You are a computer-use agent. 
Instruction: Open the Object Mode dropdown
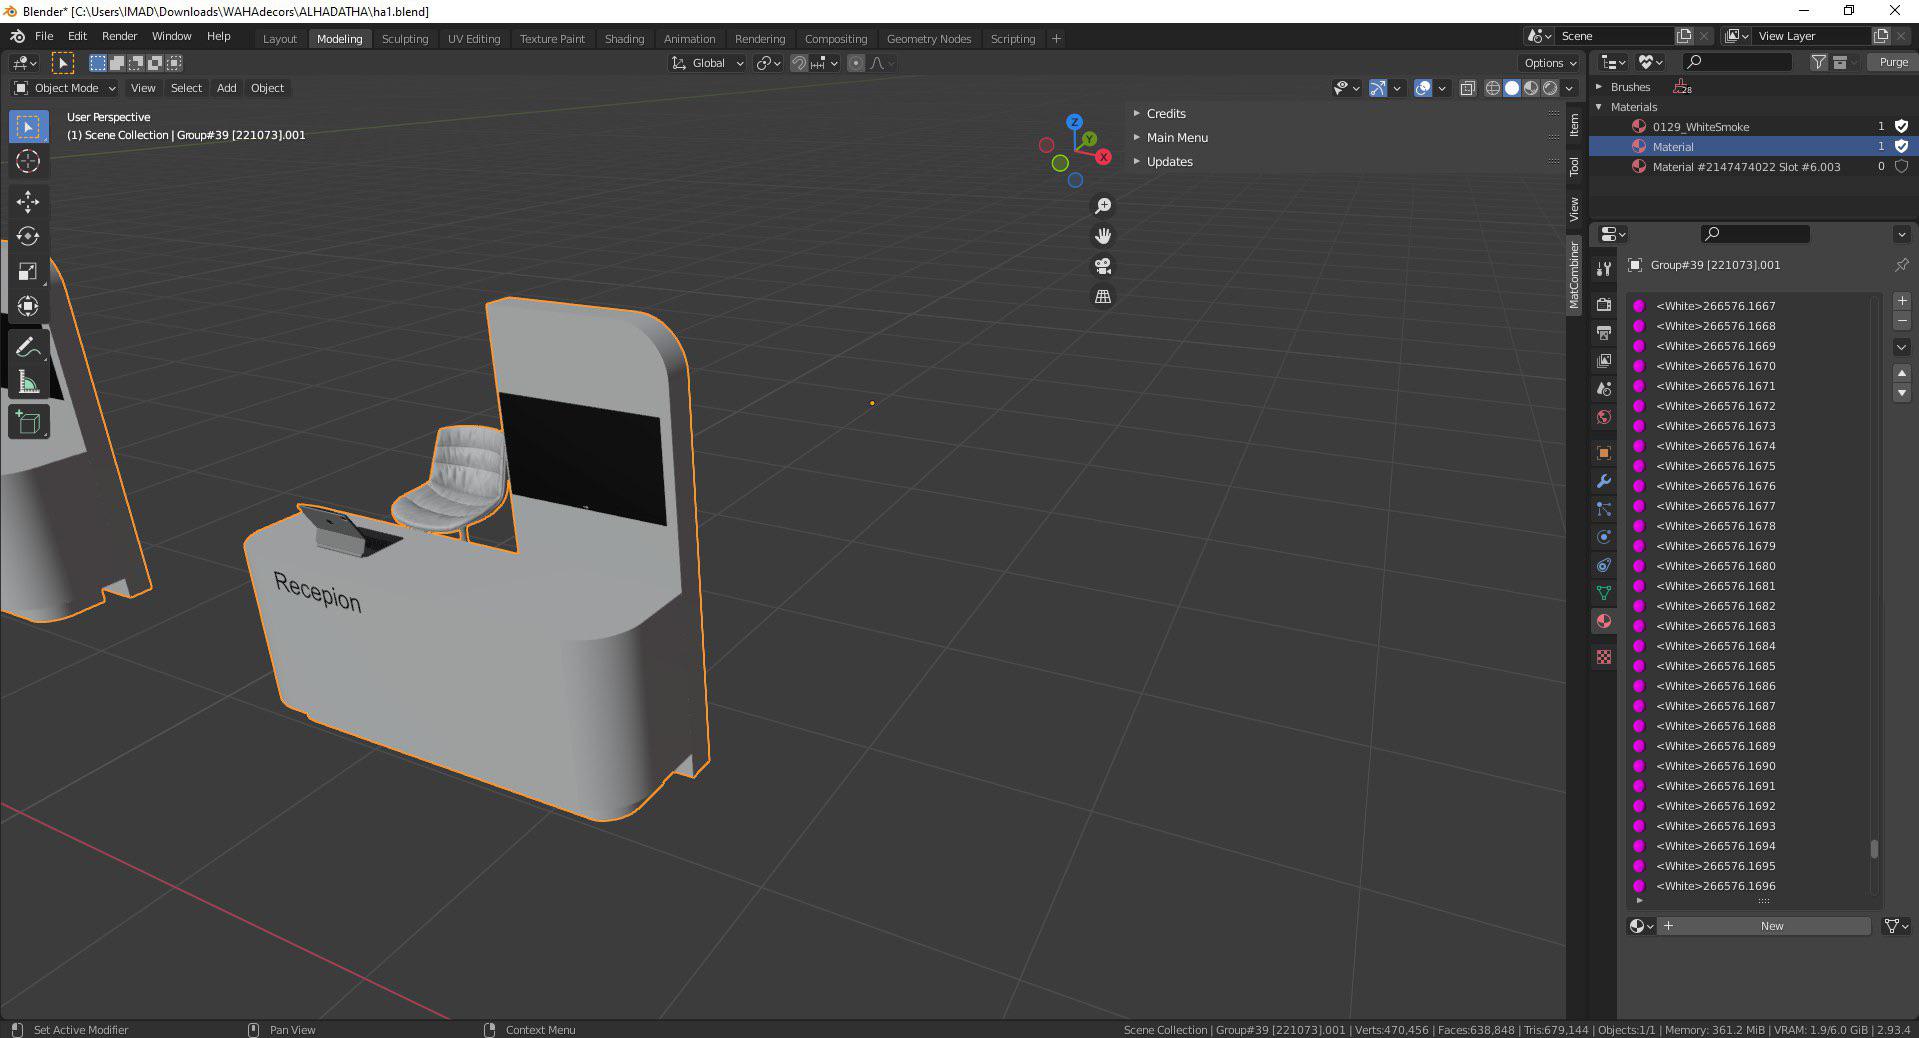click(63, 88)
